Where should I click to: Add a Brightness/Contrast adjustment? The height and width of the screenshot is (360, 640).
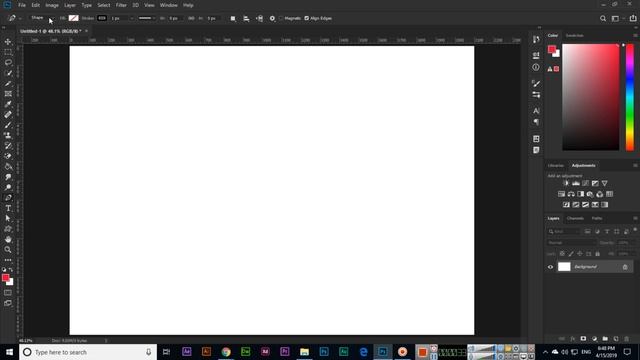[x=566, y=183]
